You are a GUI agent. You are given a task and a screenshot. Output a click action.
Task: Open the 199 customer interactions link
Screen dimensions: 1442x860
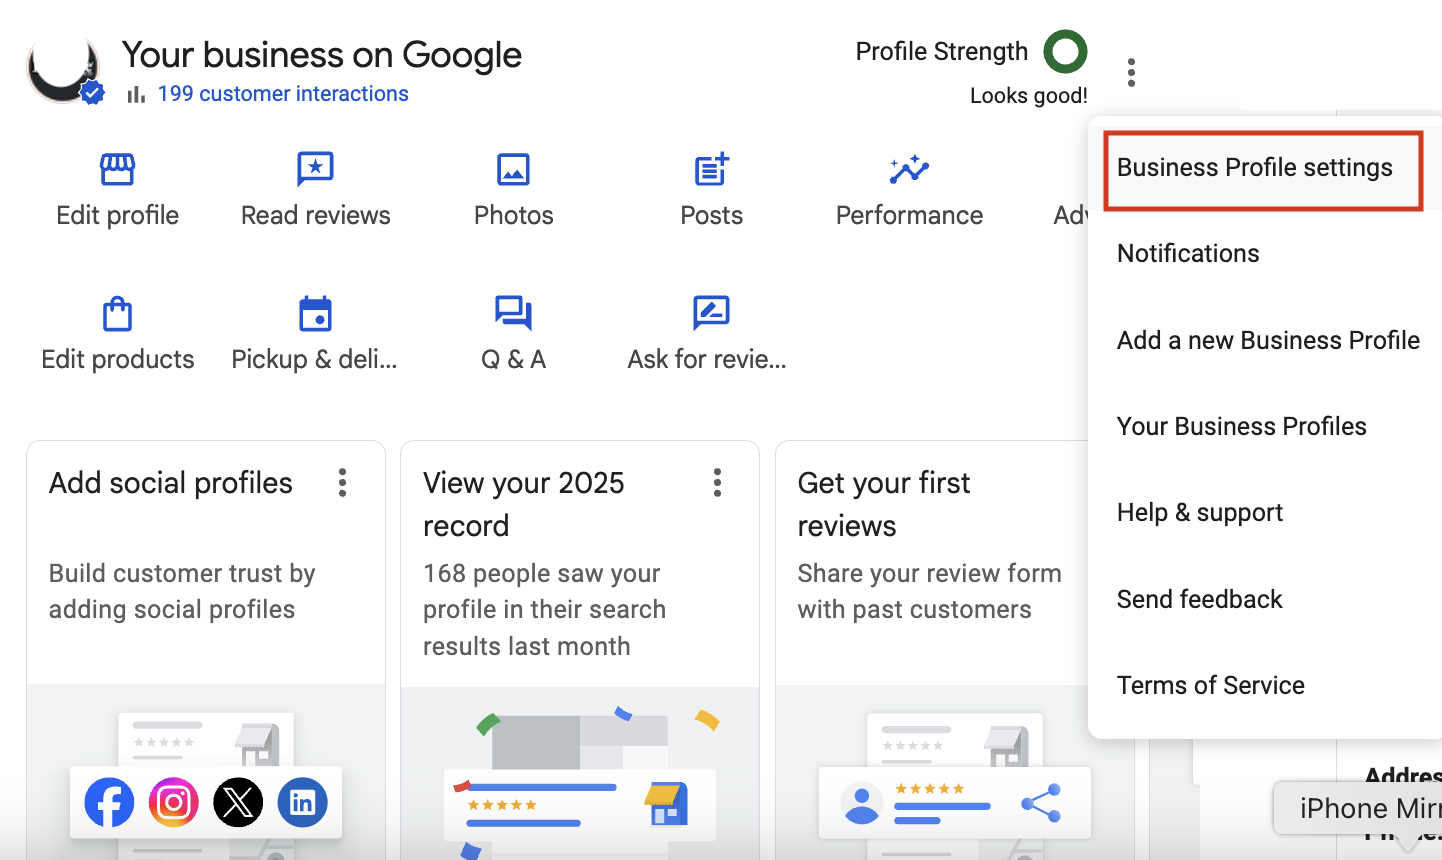283,94
